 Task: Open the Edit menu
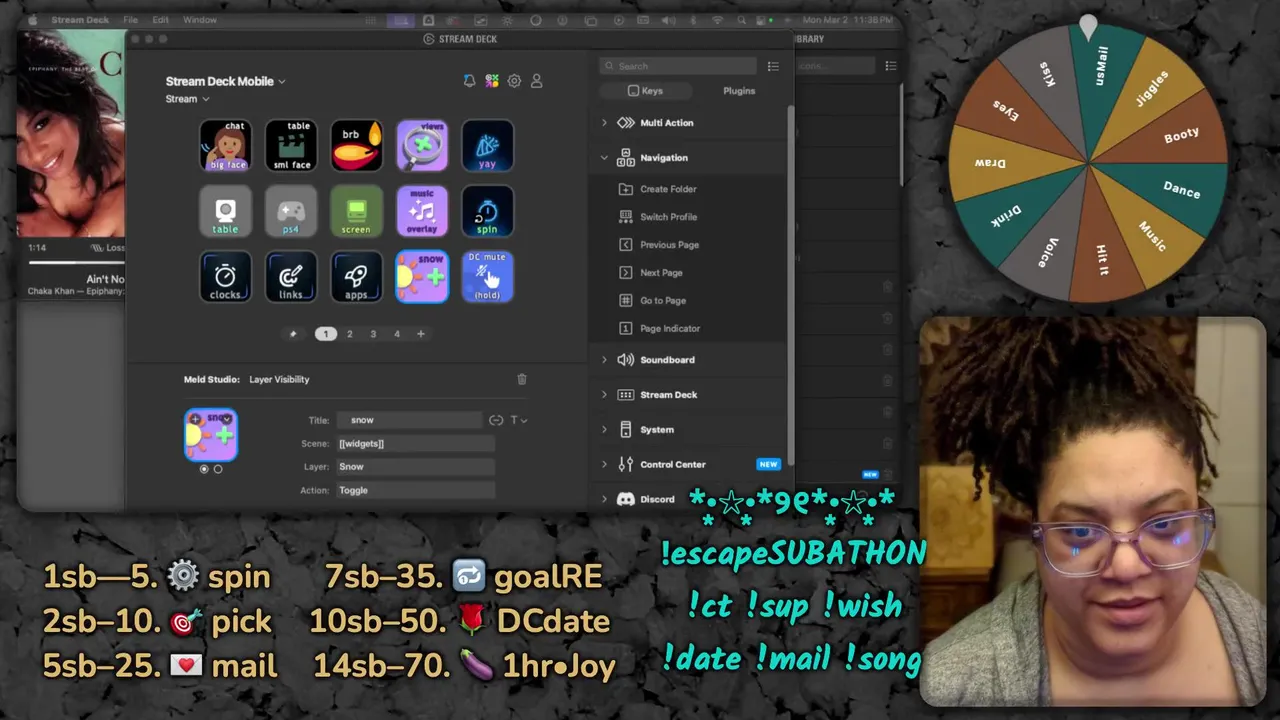pyautogui.click(x=160, y=20)
